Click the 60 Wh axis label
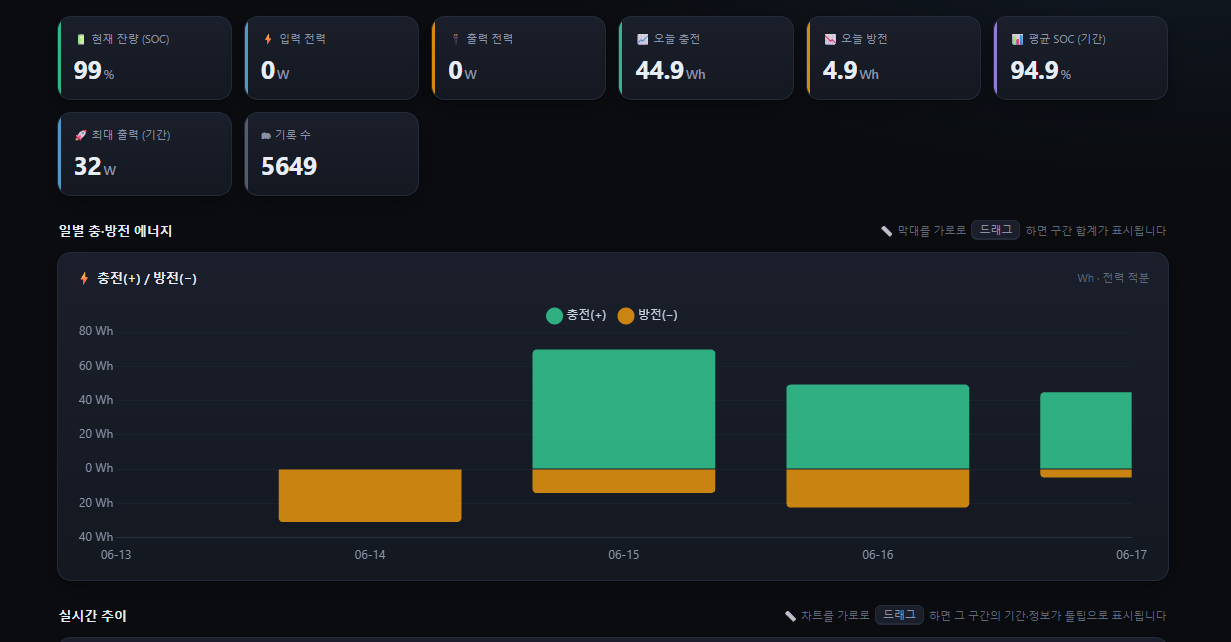The width and height of the screenshot is (1231, 642). point(97,366)
